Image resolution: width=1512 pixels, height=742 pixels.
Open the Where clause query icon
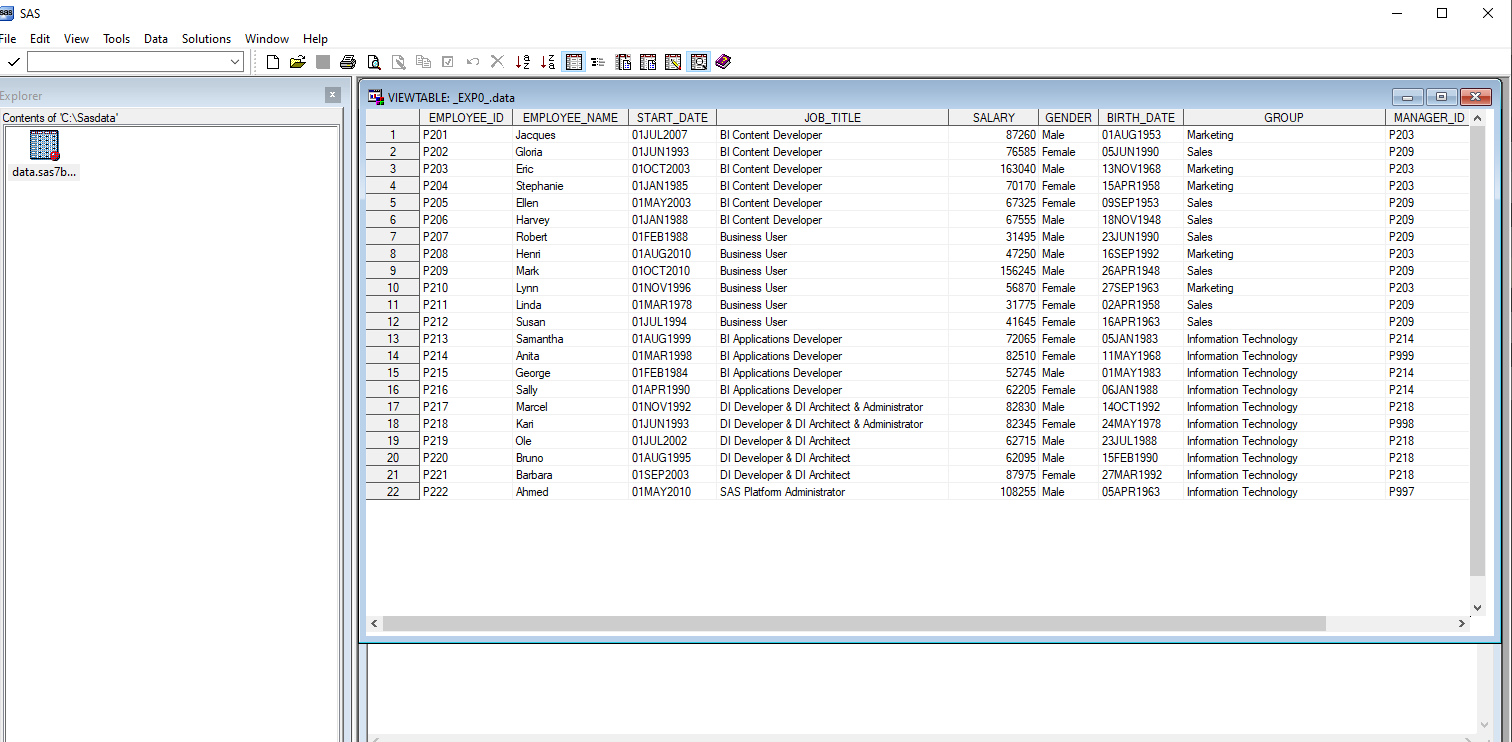pos(699,62)
